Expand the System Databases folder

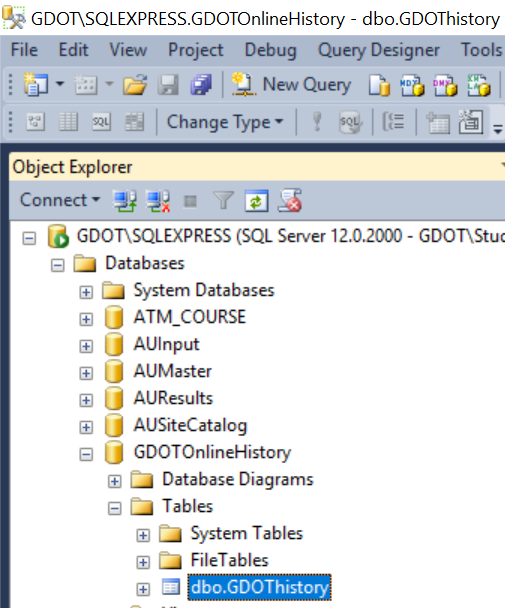86,292
